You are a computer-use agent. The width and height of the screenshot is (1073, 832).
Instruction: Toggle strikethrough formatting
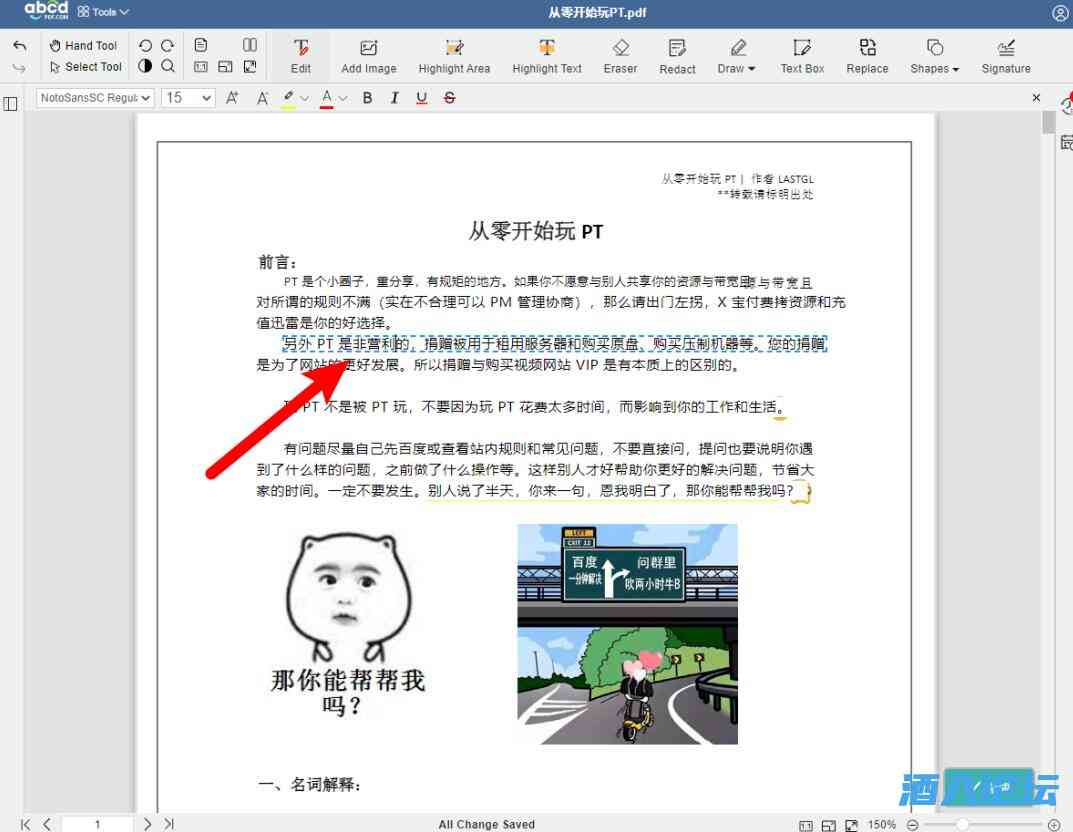coord(449,98)
